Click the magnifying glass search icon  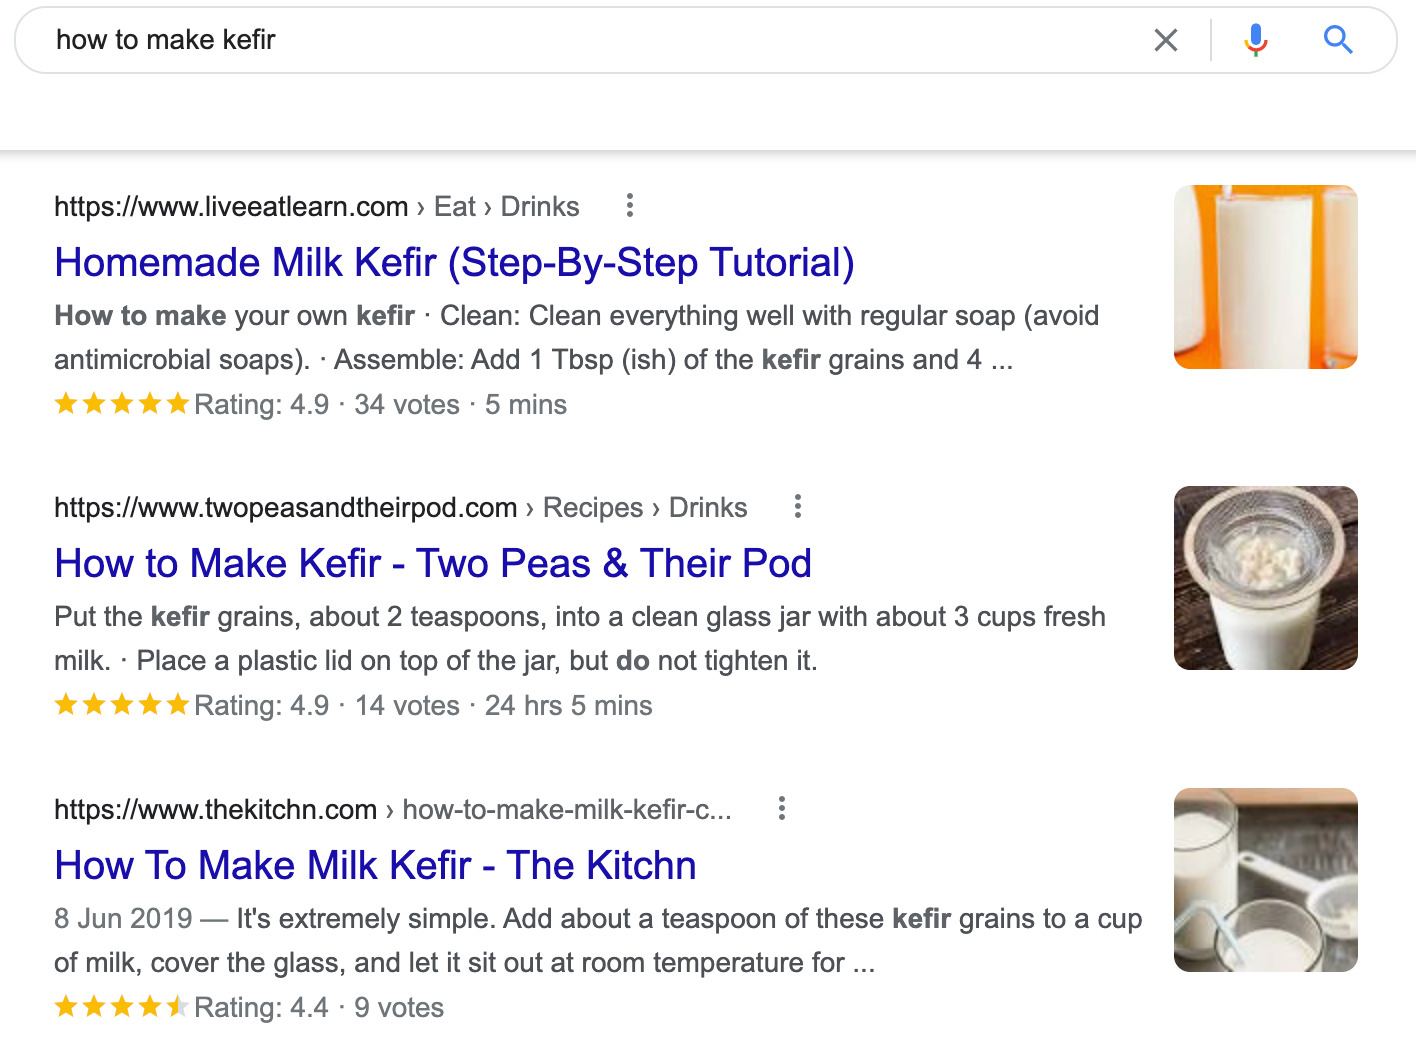(x=1338, y=40)
